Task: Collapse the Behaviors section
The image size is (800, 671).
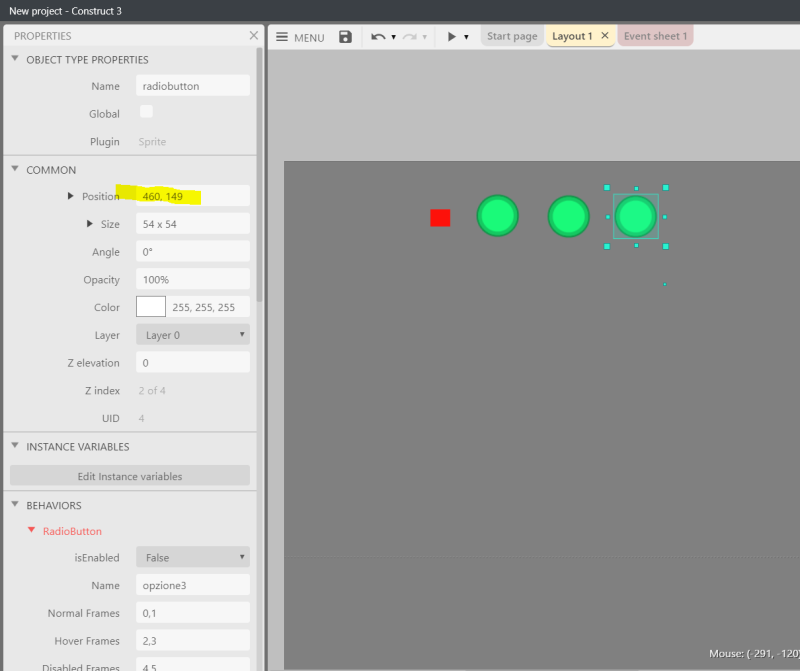Action: 15,504
